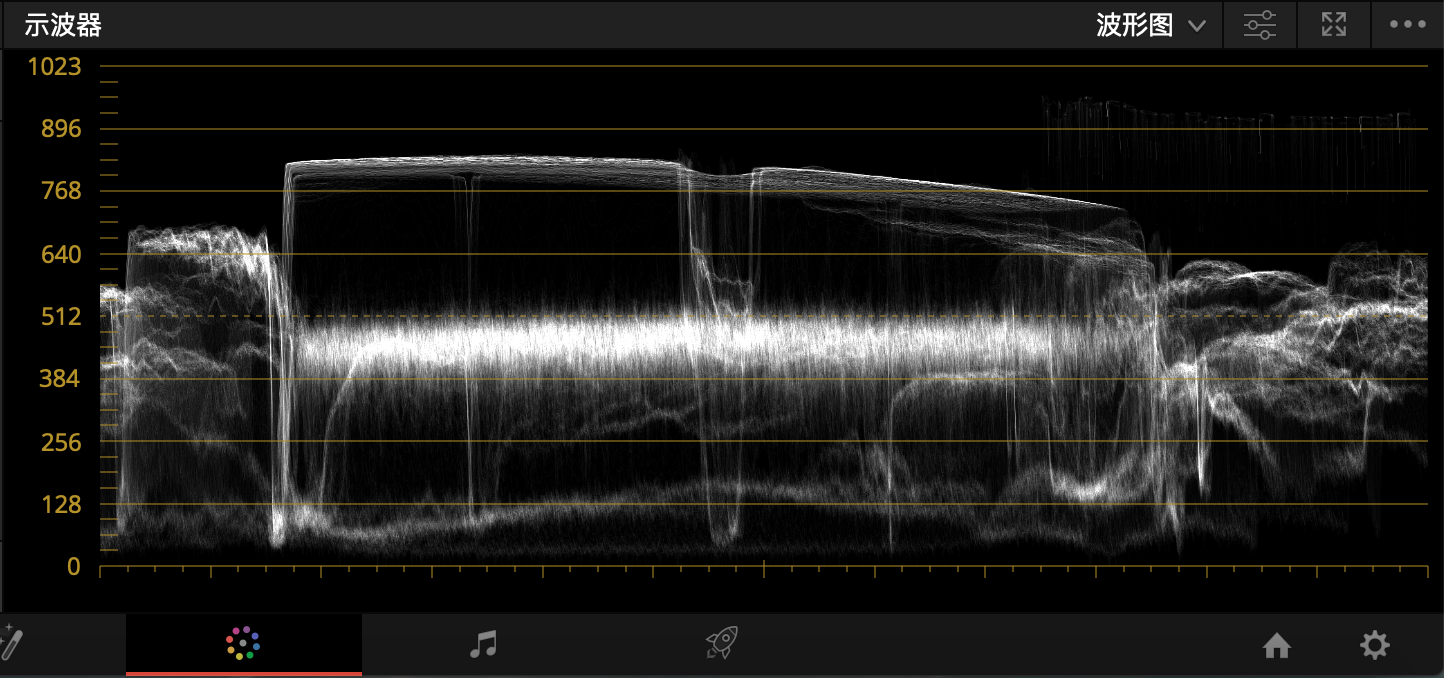
Task: Open Deliver page rocket icon
Action: 722,644
